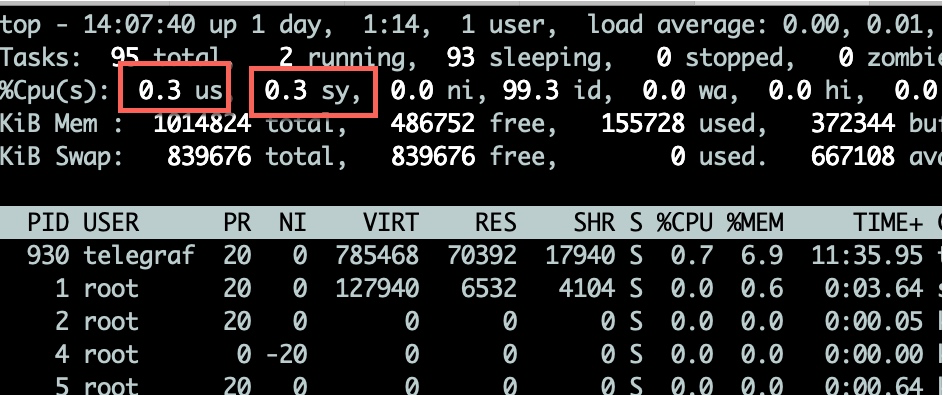The width and height of the screenshot is (943, 395).
Task: Click the 0.6 %MEM value
Action: (x=761, y=288)
